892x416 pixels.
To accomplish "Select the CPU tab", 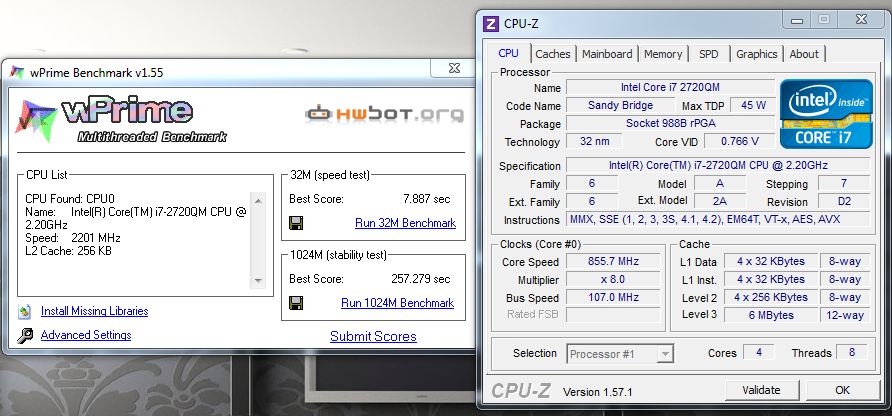I will click(508, 53).
